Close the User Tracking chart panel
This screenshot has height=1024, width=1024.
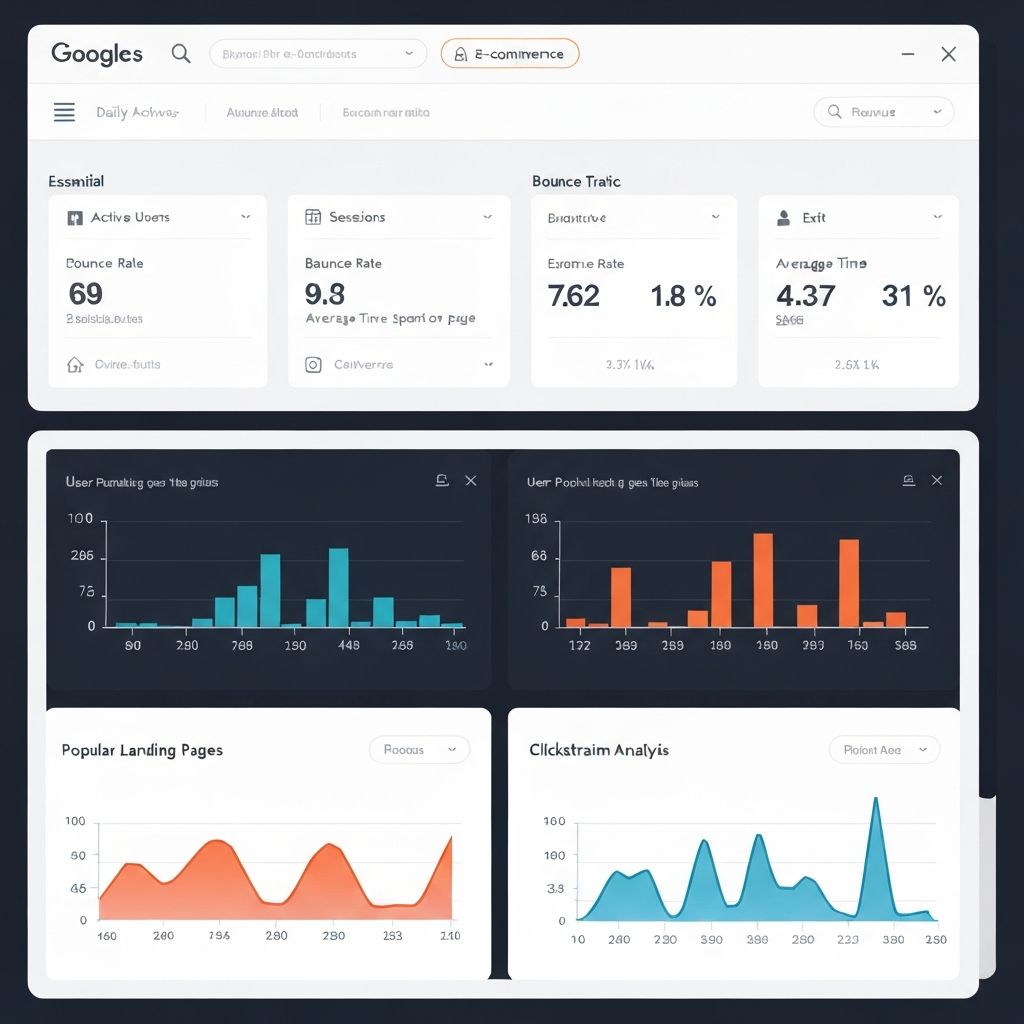(x=471, y=480)
